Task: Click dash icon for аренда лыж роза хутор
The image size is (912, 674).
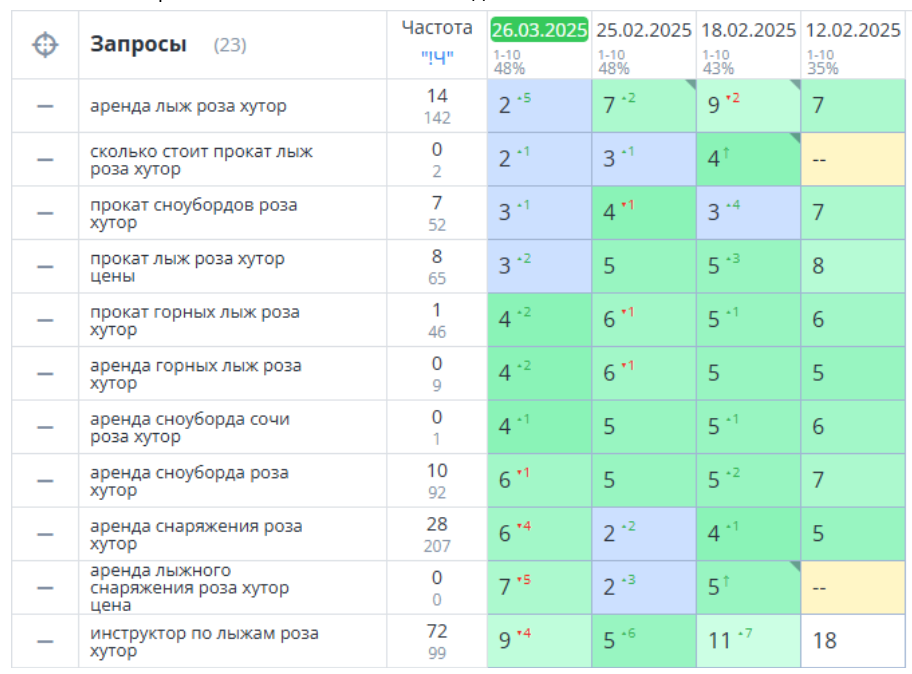Action: [x=45, y=106]
